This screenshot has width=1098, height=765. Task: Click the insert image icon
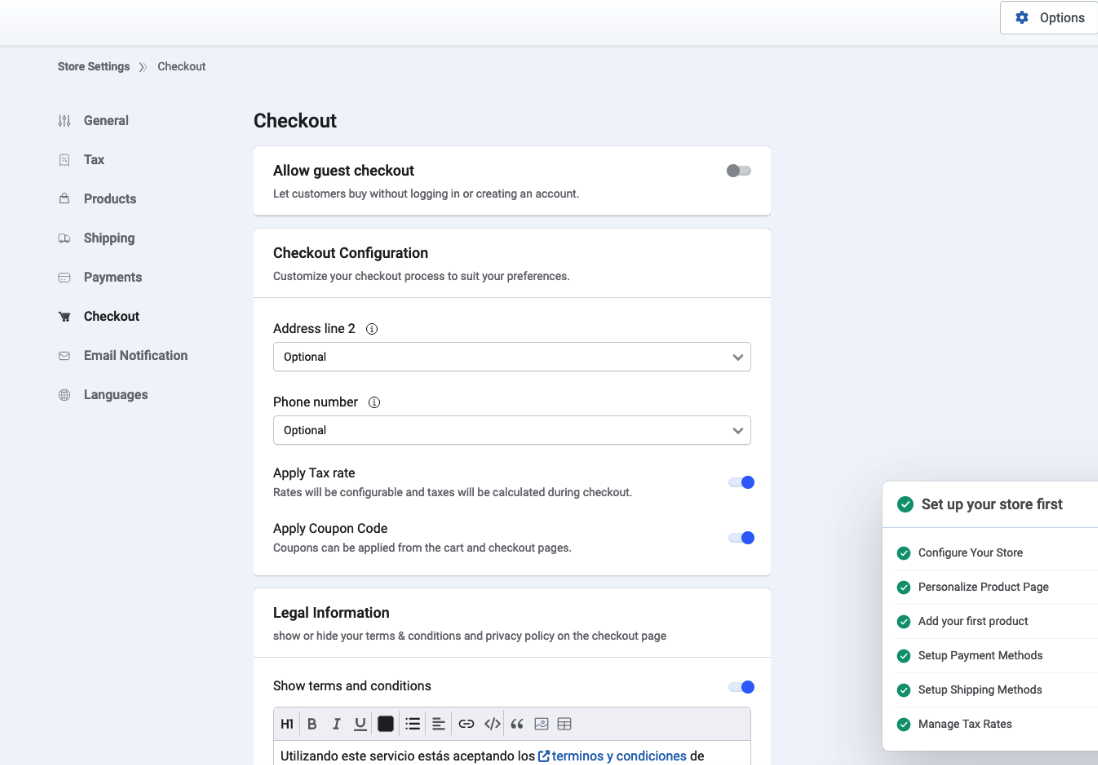coord(542,724)
